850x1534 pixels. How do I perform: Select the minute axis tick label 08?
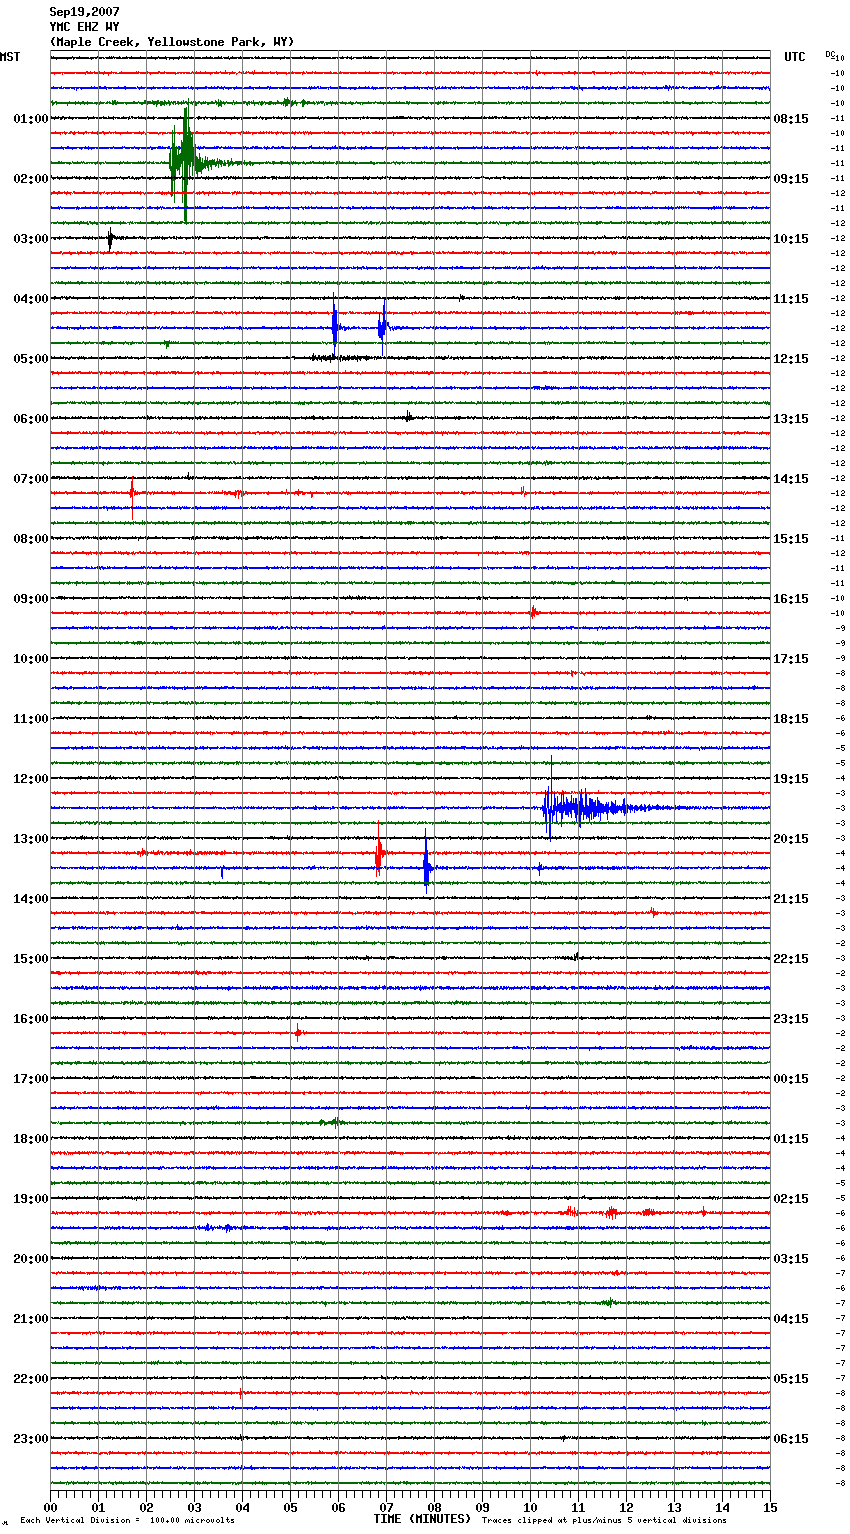point(434,1508)
